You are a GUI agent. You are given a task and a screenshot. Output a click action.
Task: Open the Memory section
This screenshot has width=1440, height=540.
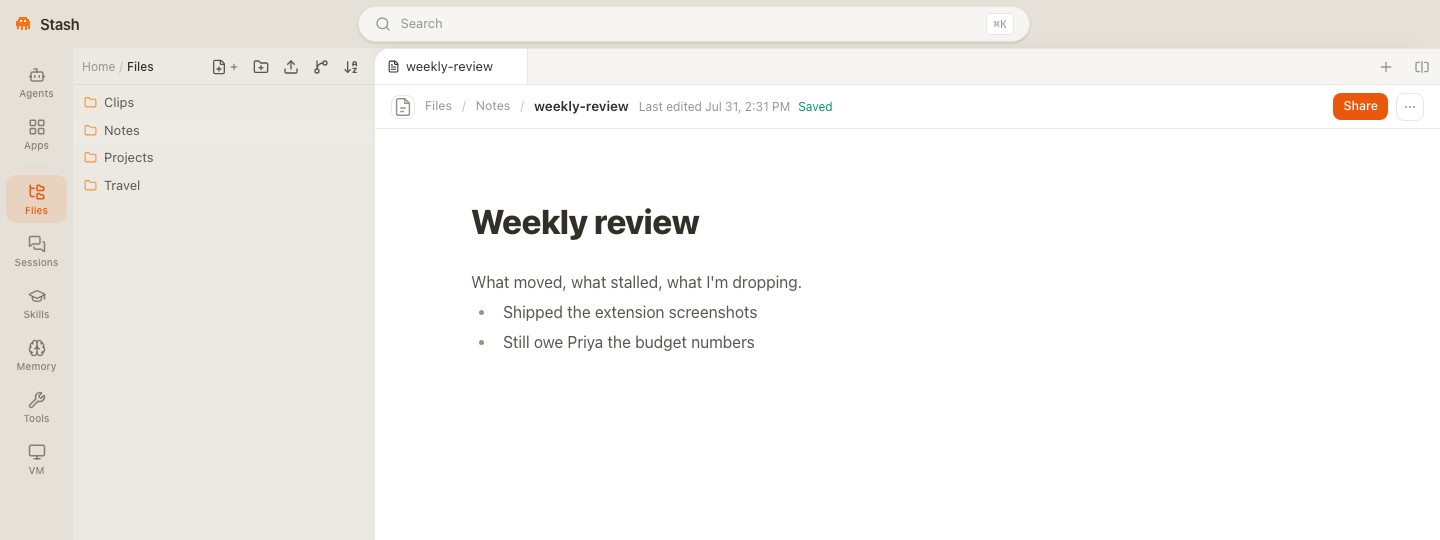pyautogui.click(x=36, y=355)
